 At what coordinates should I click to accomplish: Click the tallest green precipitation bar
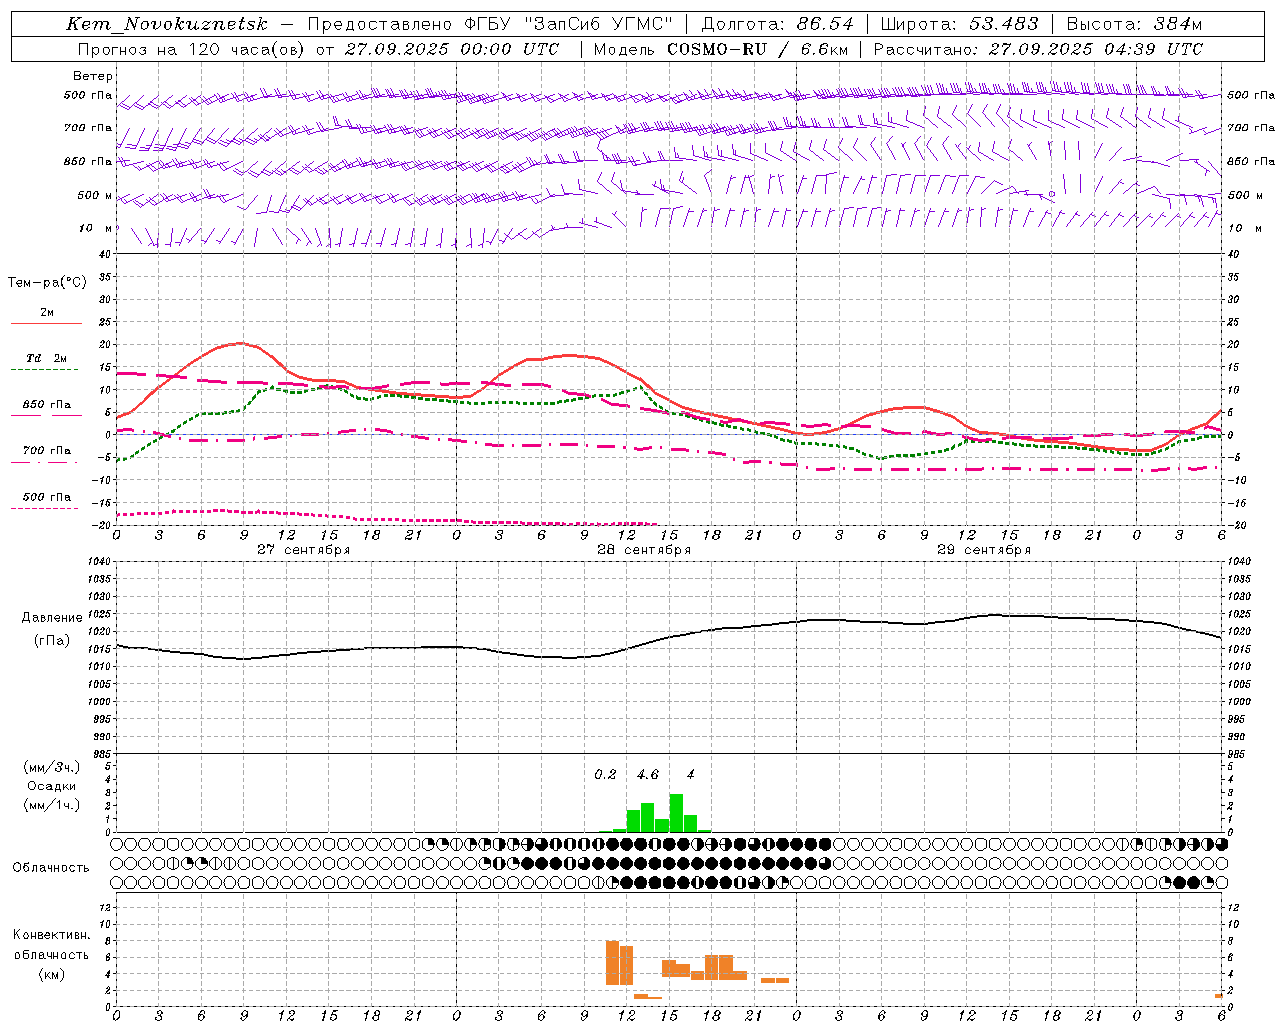click(676, 813)
